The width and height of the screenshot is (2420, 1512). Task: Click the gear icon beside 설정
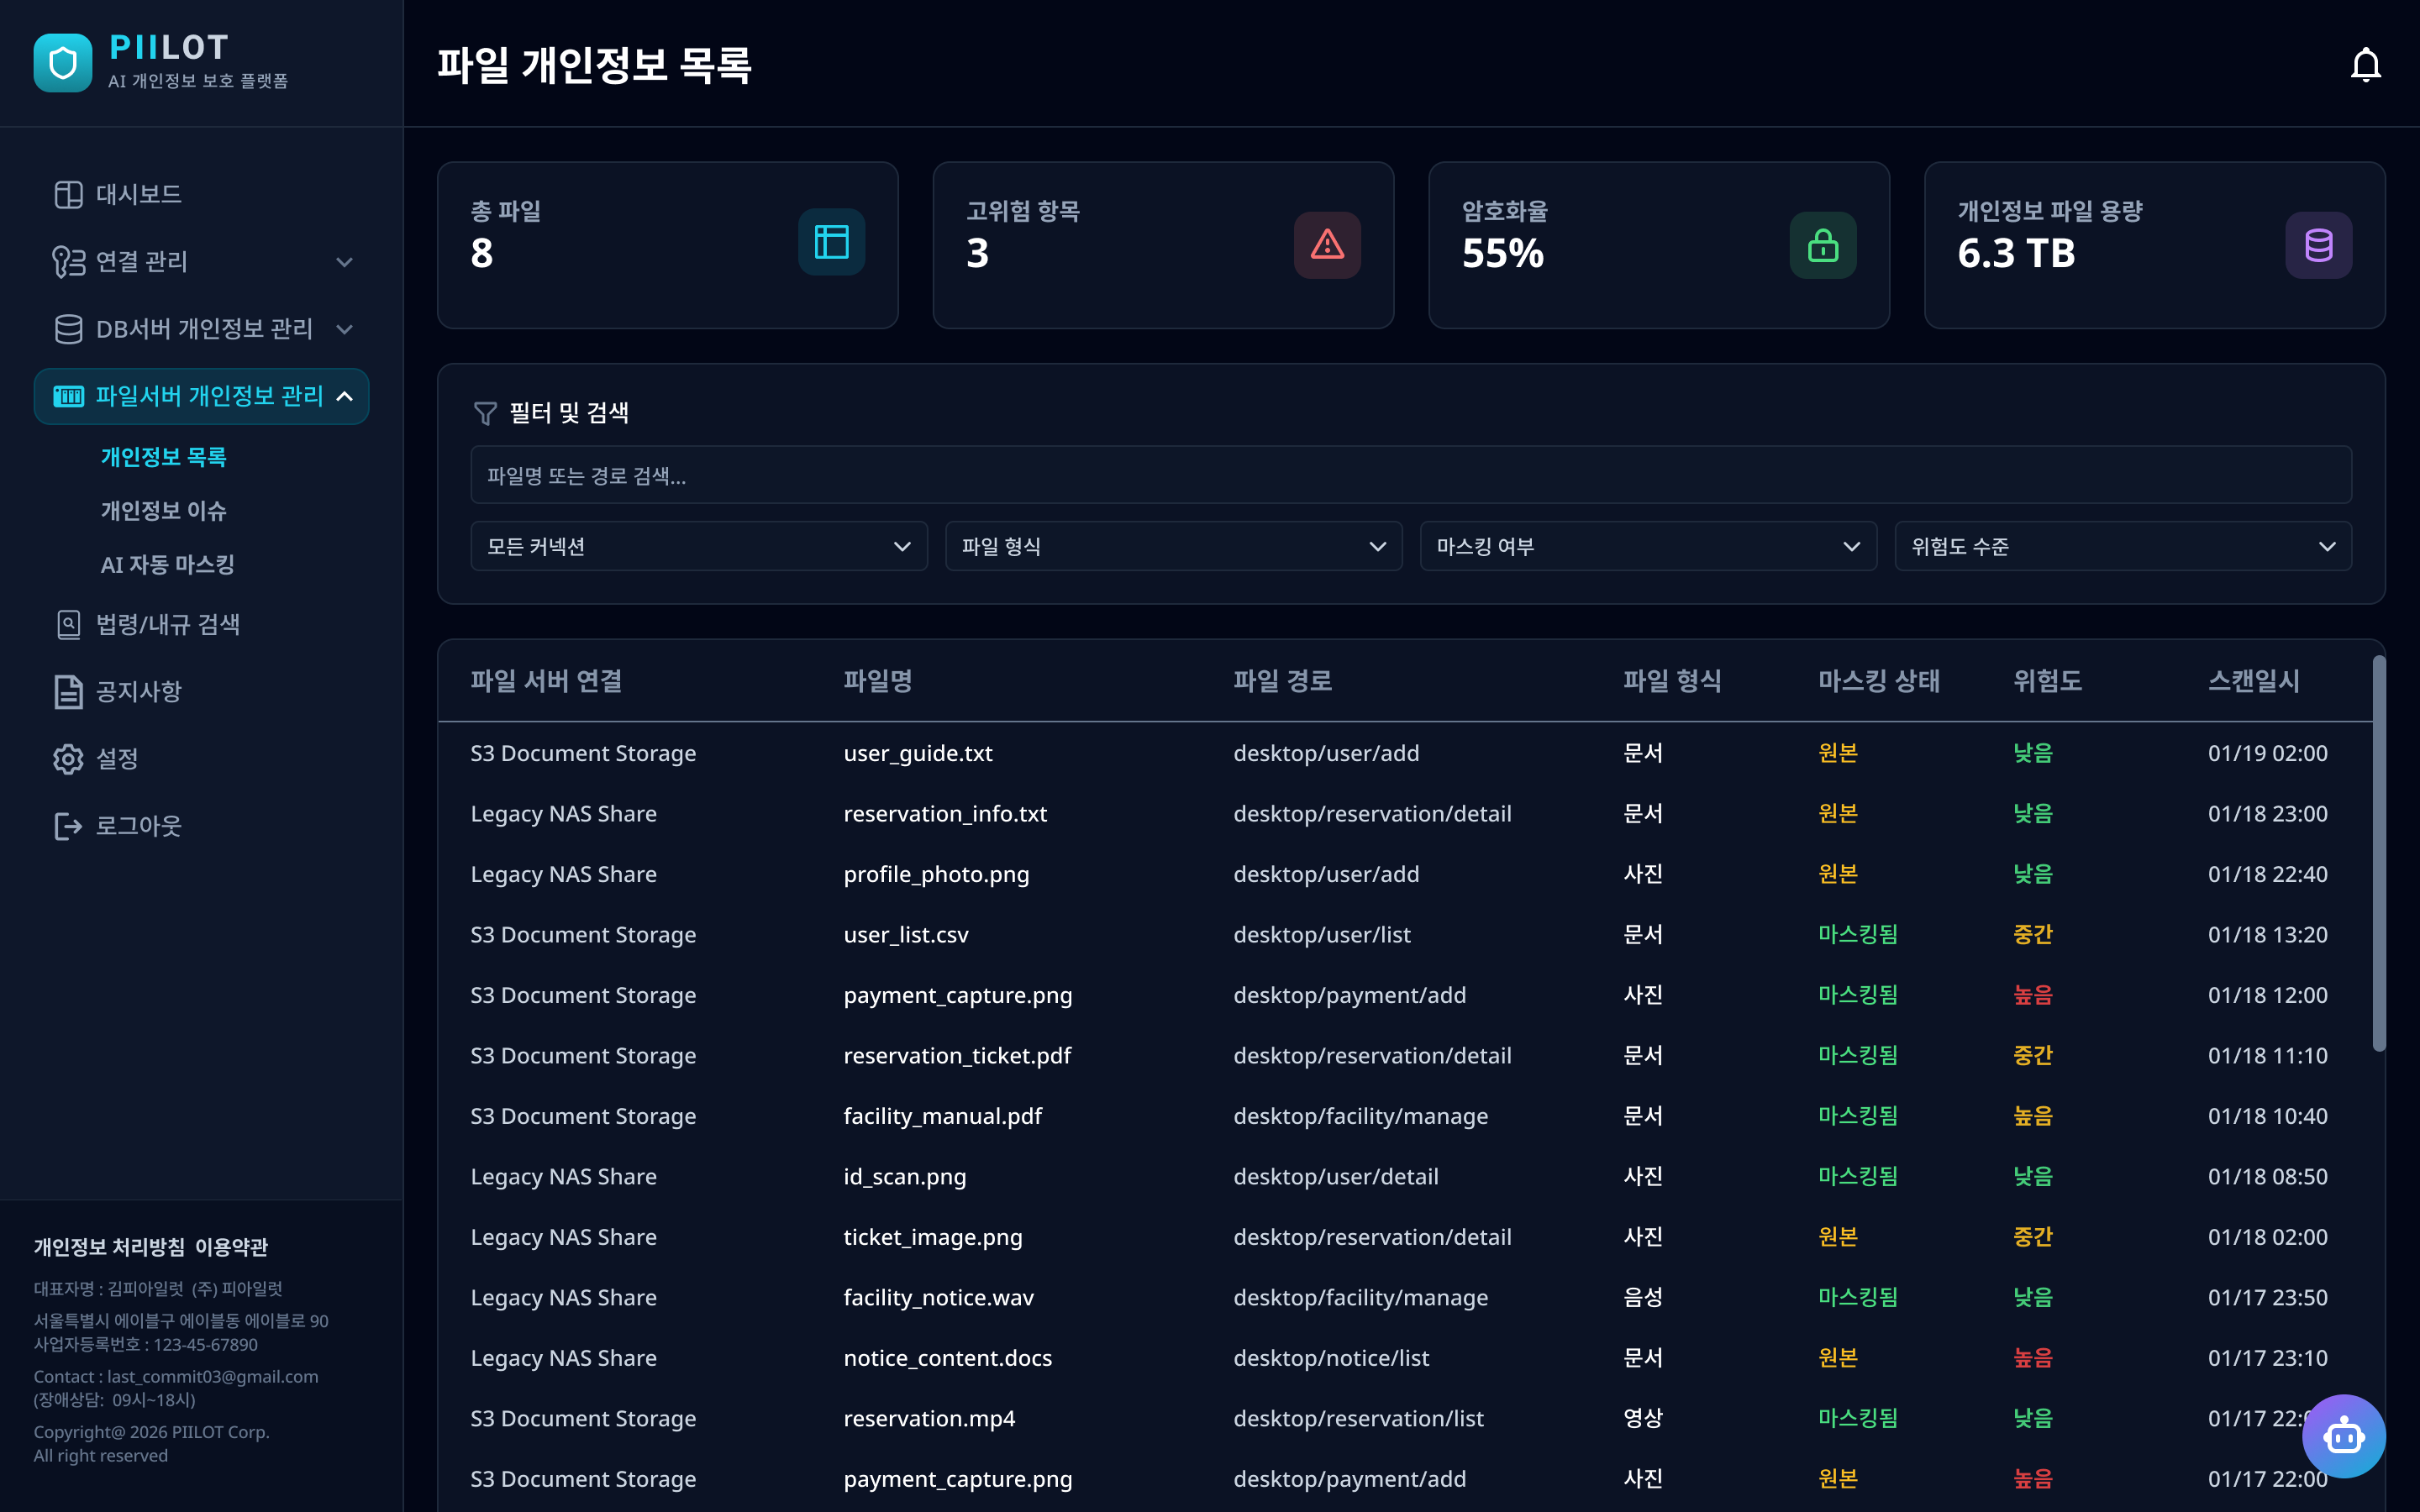tap(68, 759)
